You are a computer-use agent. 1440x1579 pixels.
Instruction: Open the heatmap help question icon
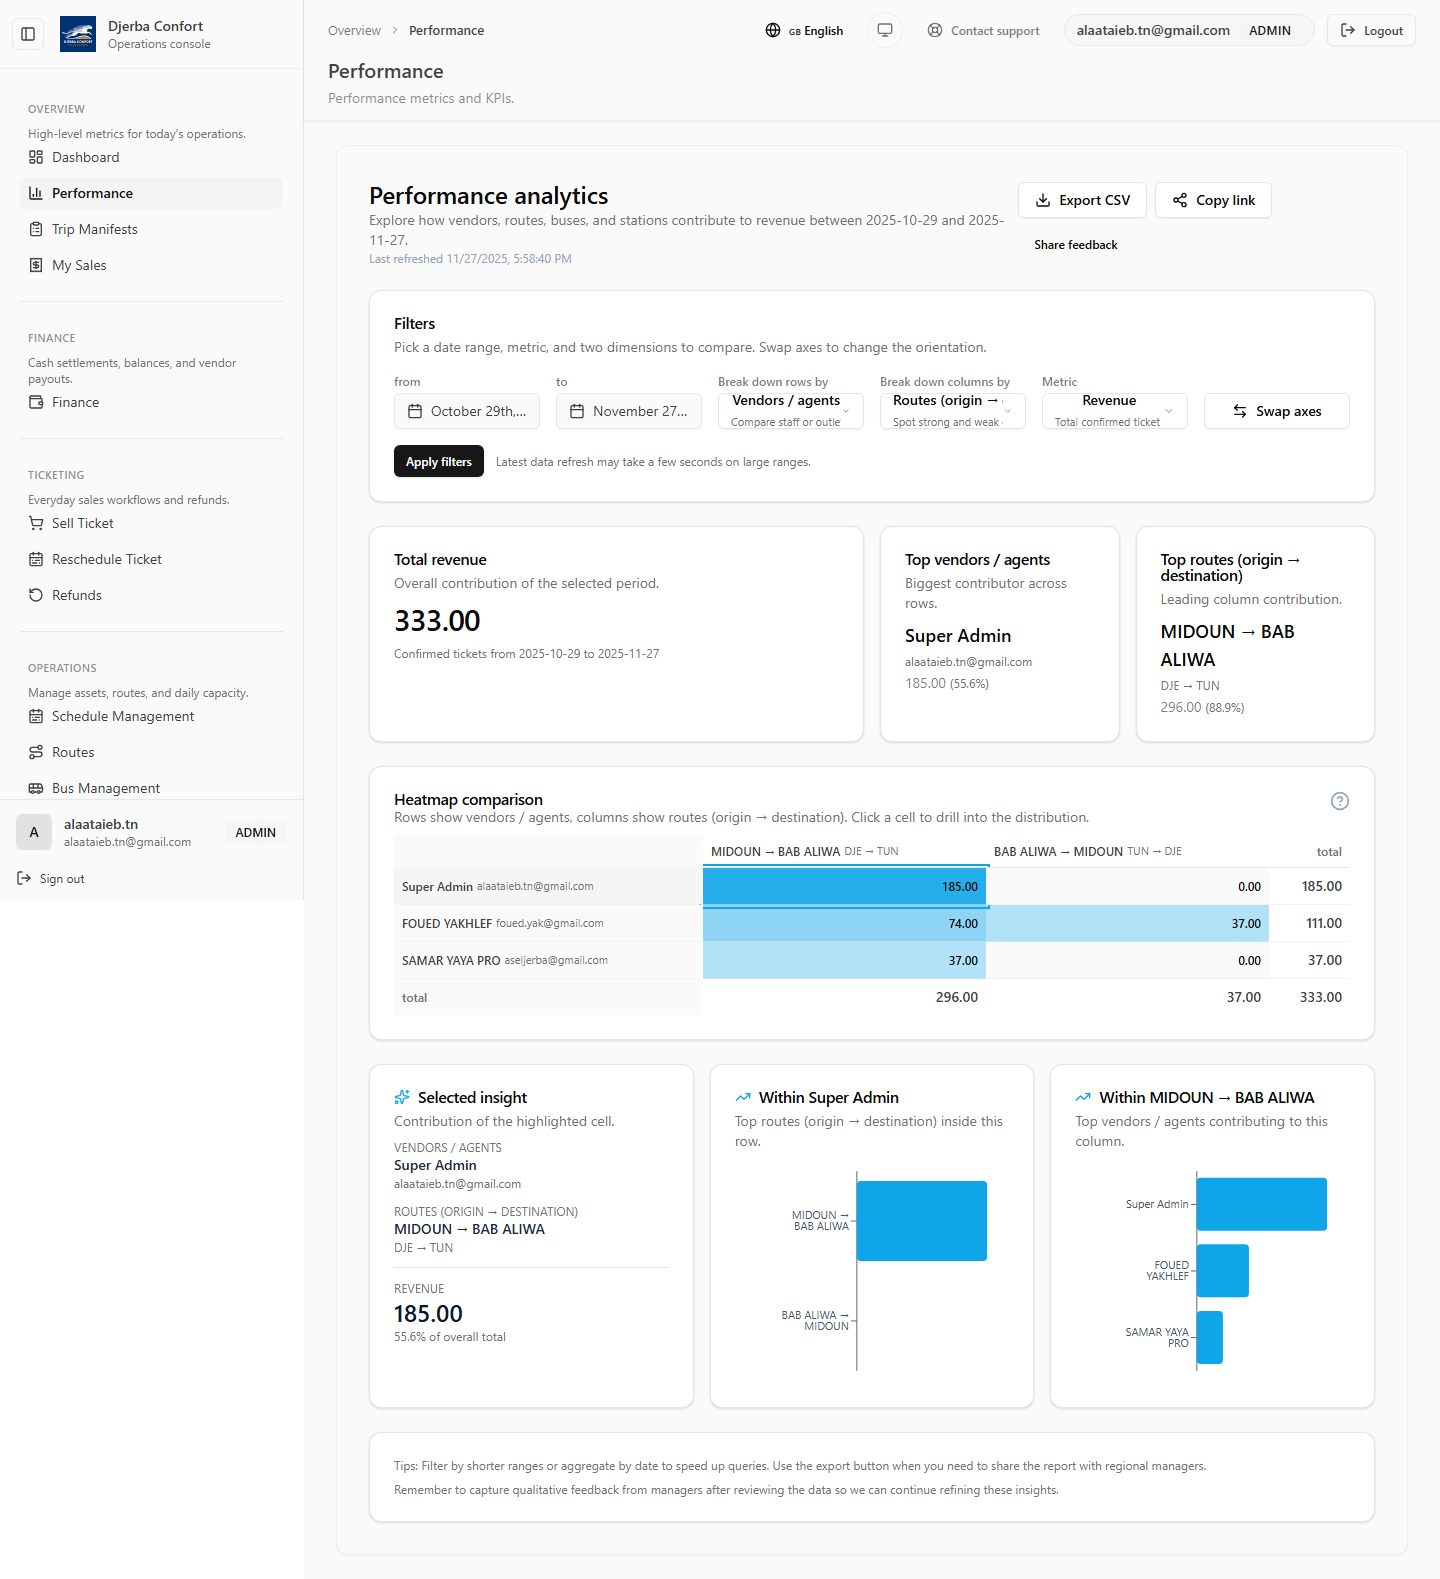[x=1339, y=801]
